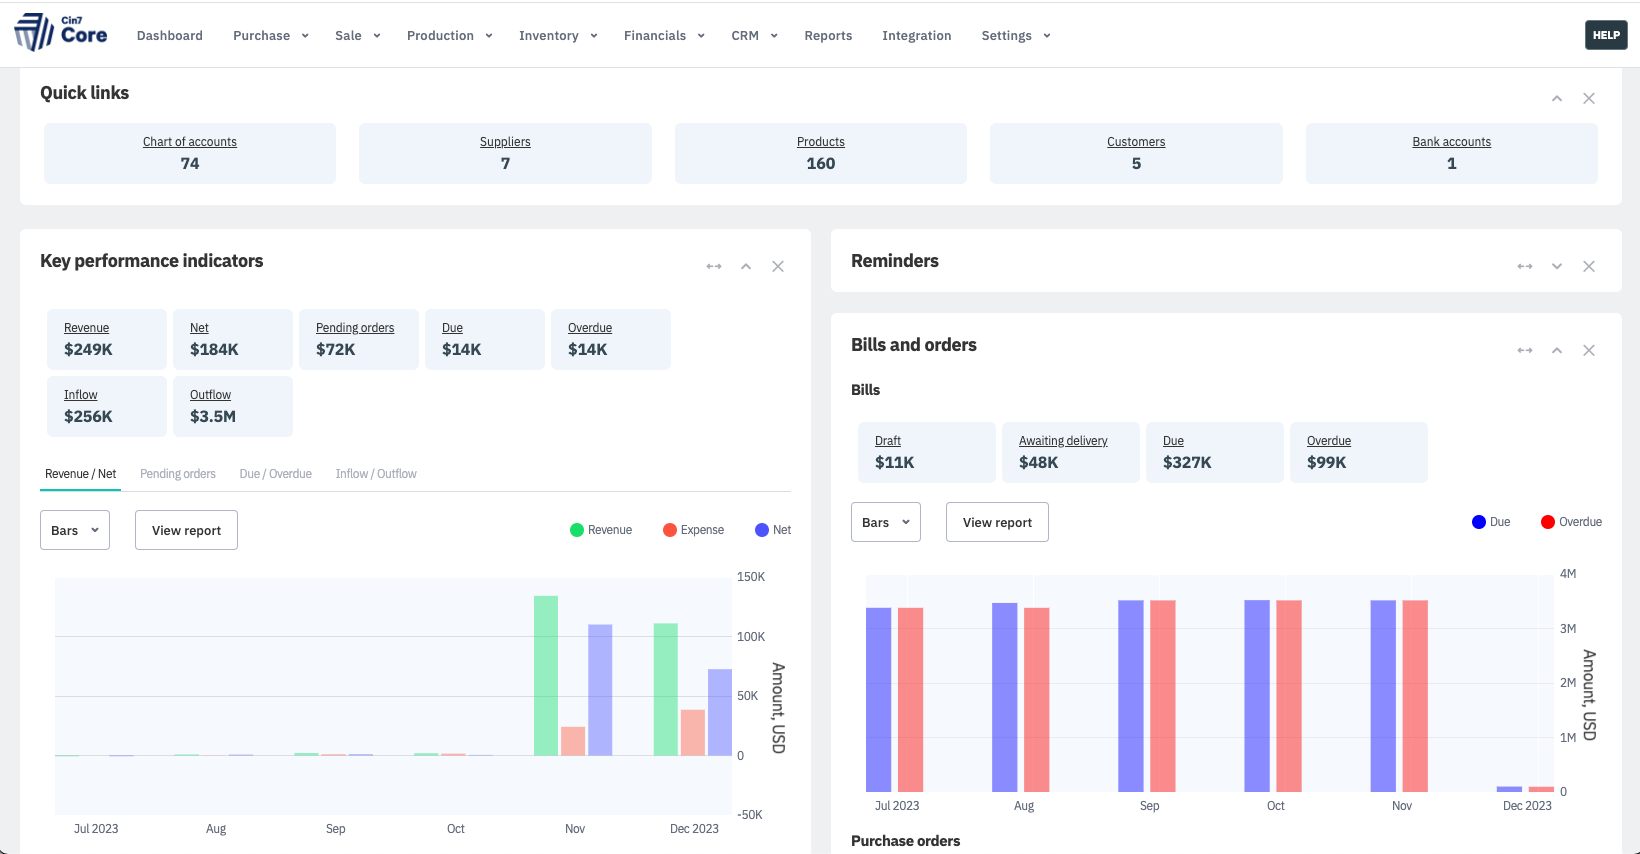Click the $327K due bills value
This screenshot has width=1640, height=854.
tap(1187, 463)
